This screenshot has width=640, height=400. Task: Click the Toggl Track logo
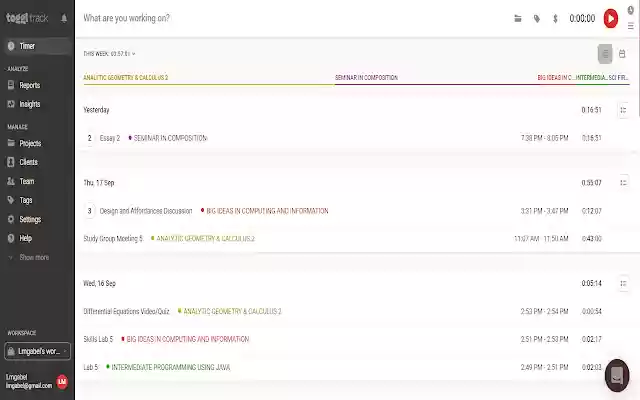click(27, 18)
